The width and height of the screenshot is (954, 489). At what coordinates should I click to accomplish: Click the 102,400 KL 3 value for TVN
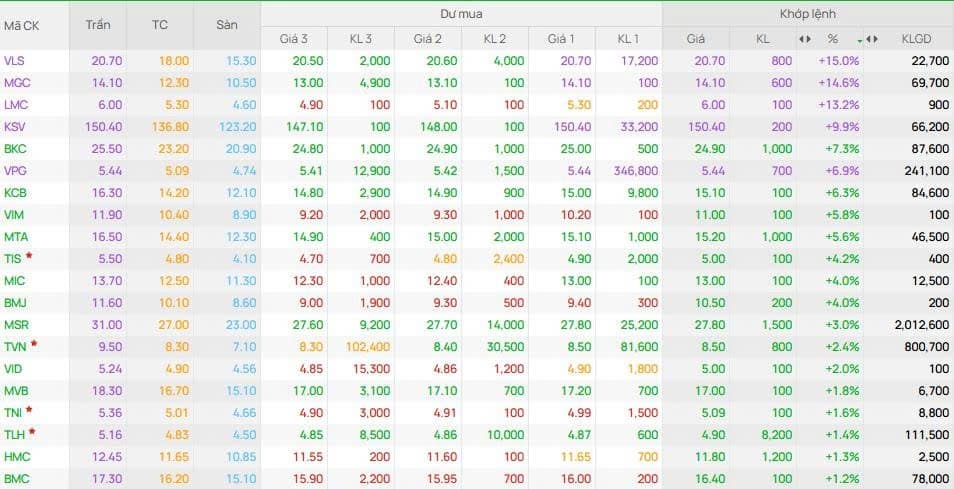pos(367,347)
